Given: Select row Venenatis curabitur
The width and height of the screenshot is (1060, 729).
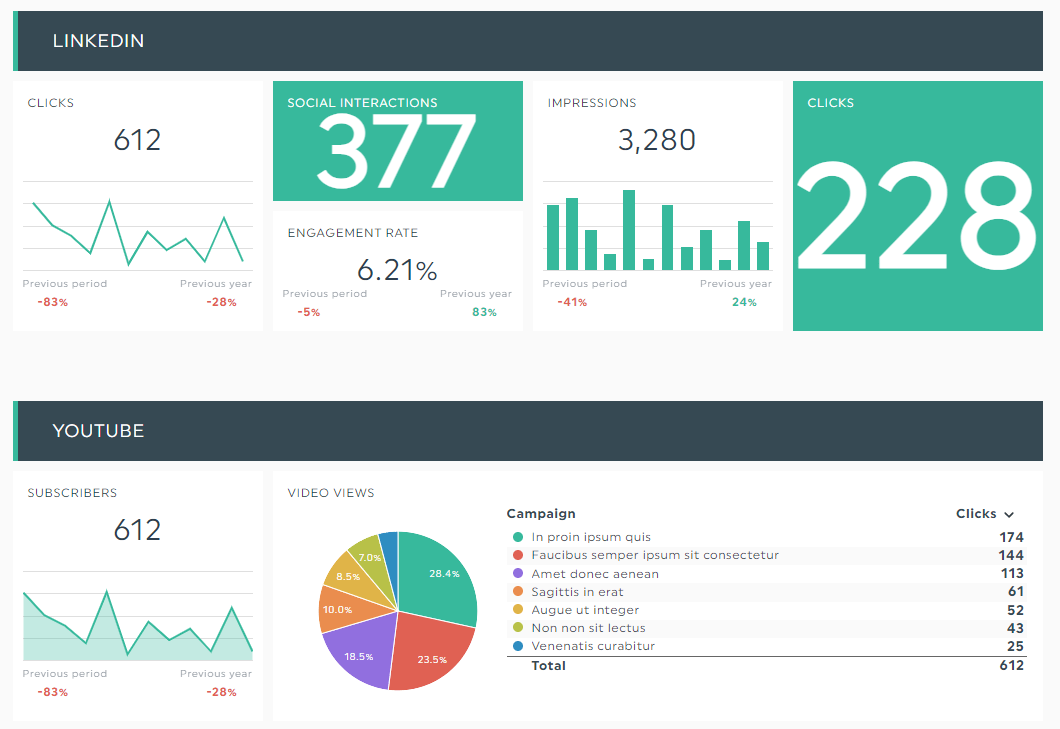Looking at the screenshot, I should pos(767,646).
